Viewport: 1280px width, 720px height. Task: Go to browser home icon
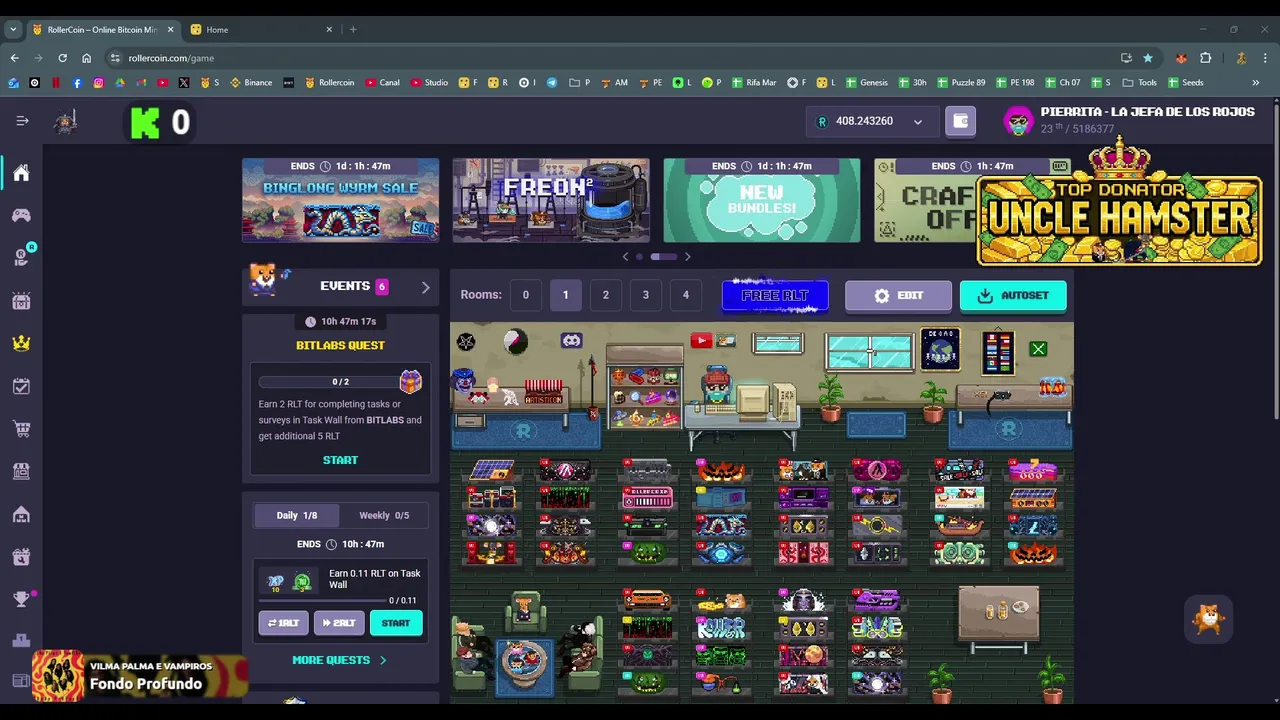click(x=86, y=58)
